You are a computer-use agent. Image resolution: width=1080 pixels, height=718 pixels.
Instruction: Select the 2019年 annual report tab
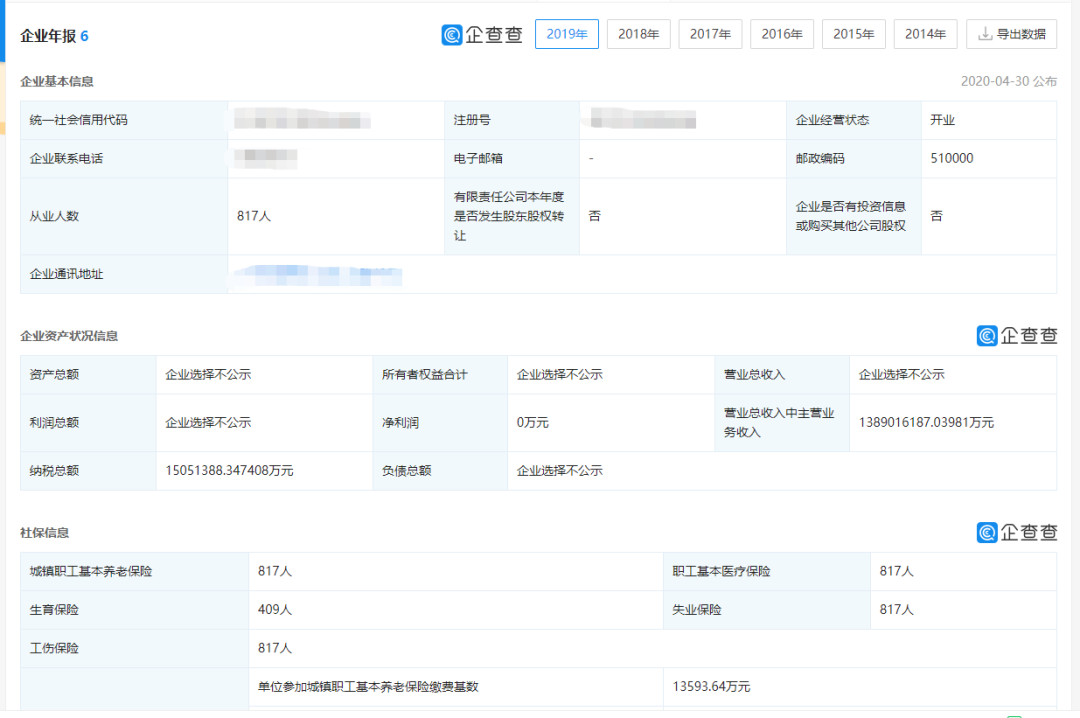coord(566,34)
